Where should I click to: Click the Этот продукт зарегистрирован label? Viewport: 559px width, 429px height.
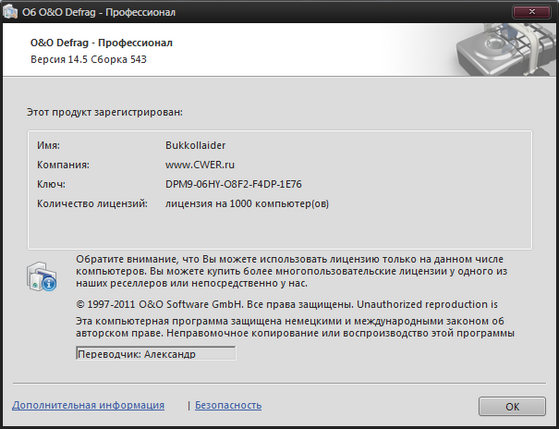[104, 112]
